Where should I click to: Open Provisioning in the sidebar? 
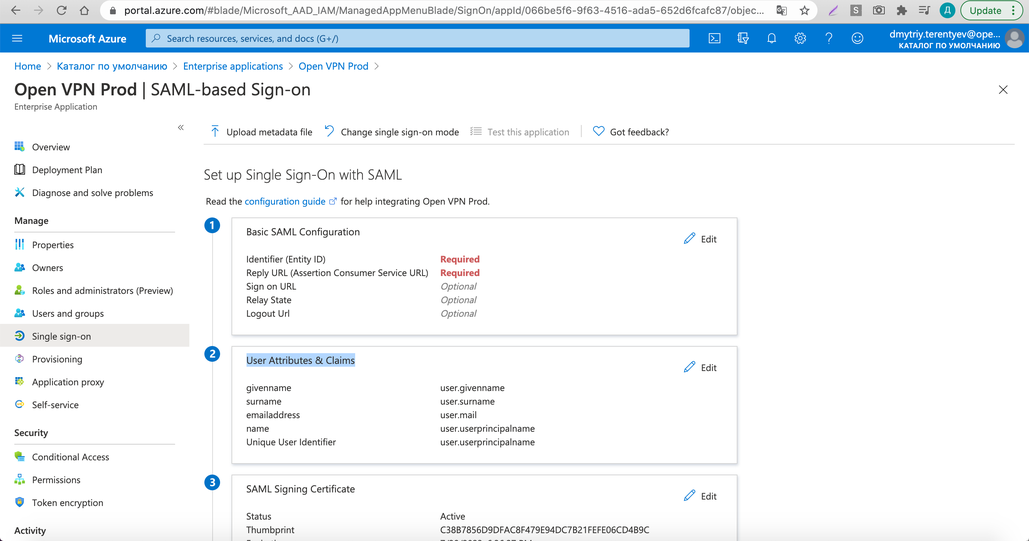(x=57, y=359)
